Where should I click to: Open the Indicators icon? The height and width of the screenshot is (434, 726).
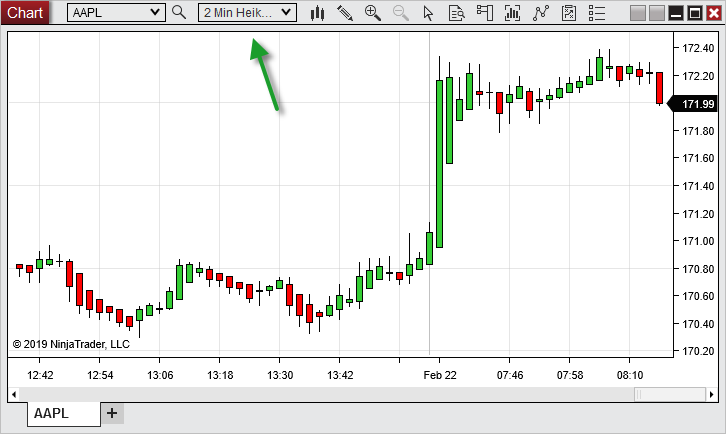[x=541, y=13]
